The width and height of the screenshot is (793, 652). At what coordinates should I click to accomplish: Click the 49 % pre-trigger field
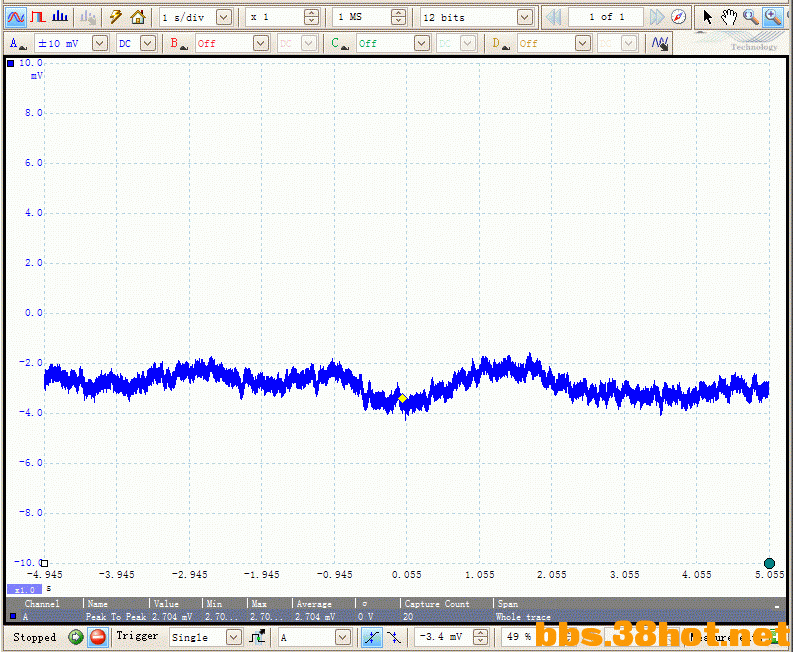pyautogui.click(x=517, y=637)
